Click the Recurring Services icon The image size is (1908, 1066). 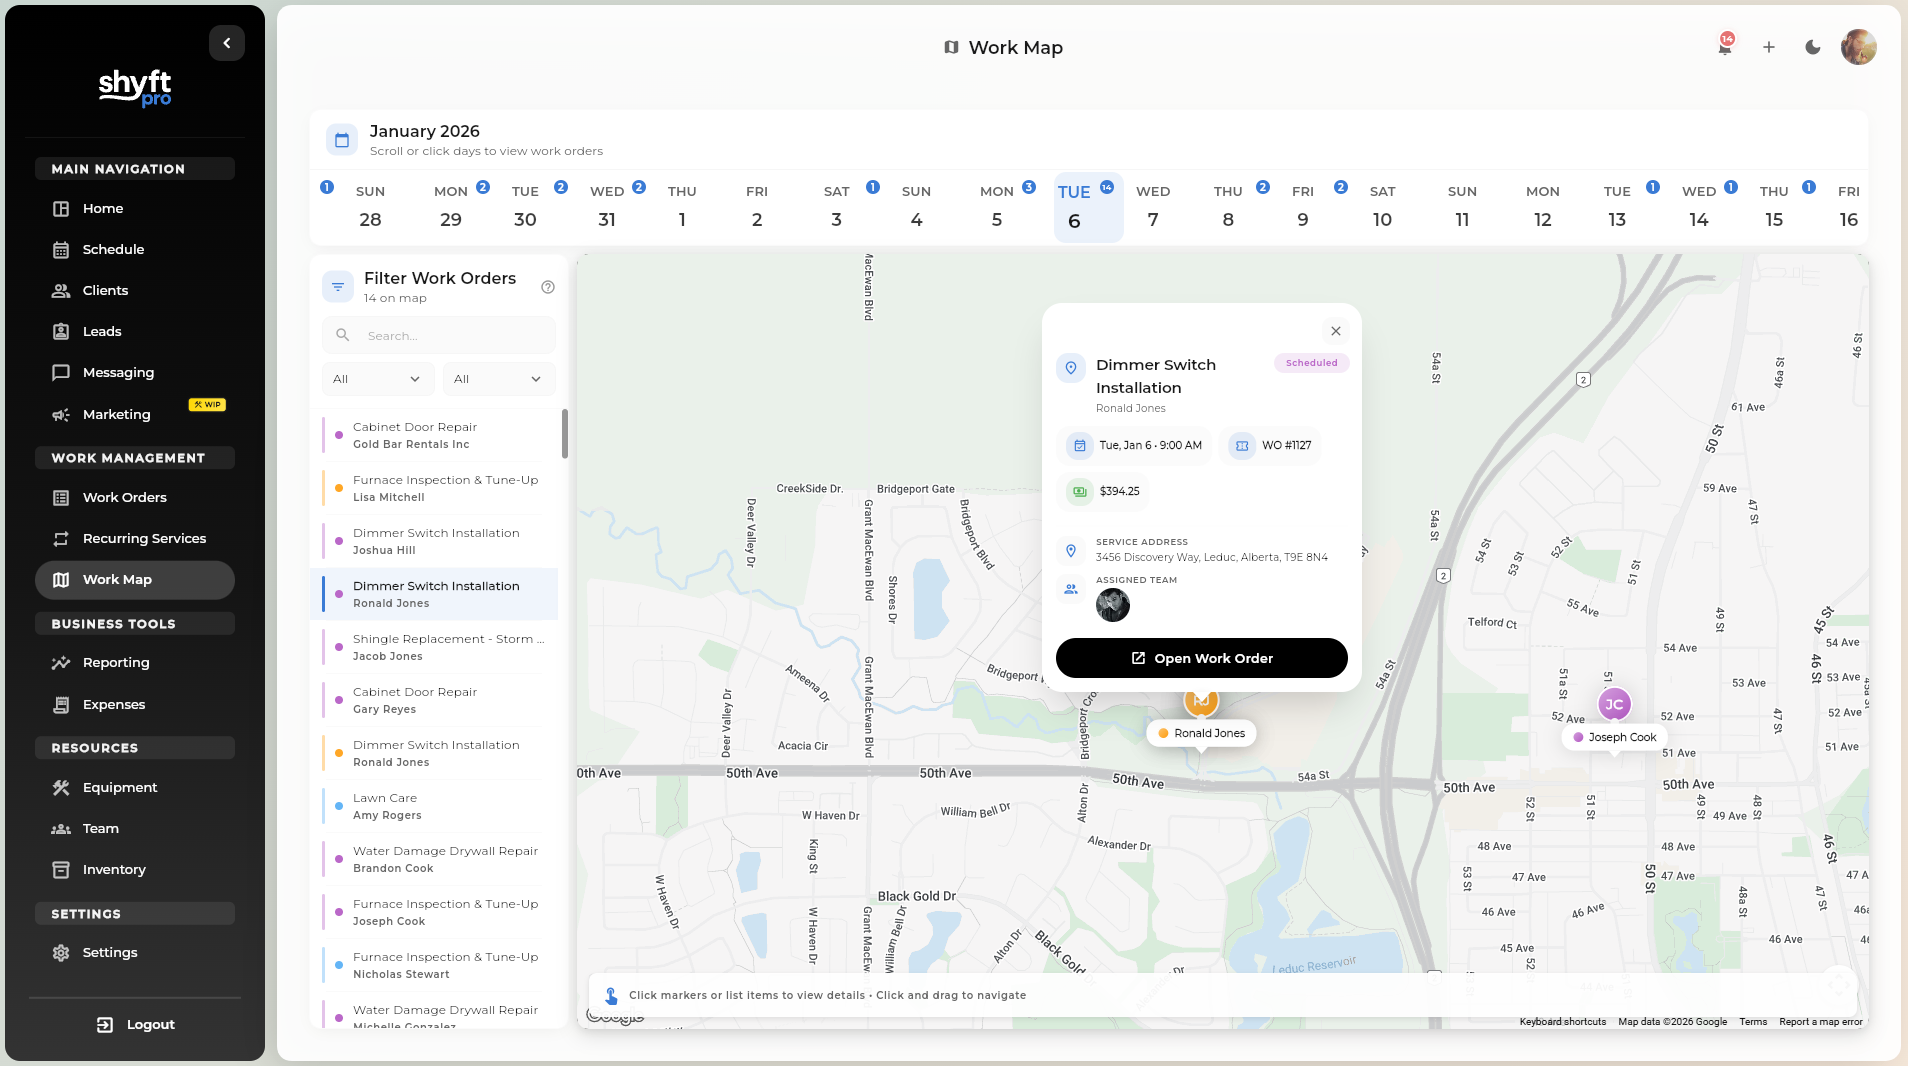62,538
